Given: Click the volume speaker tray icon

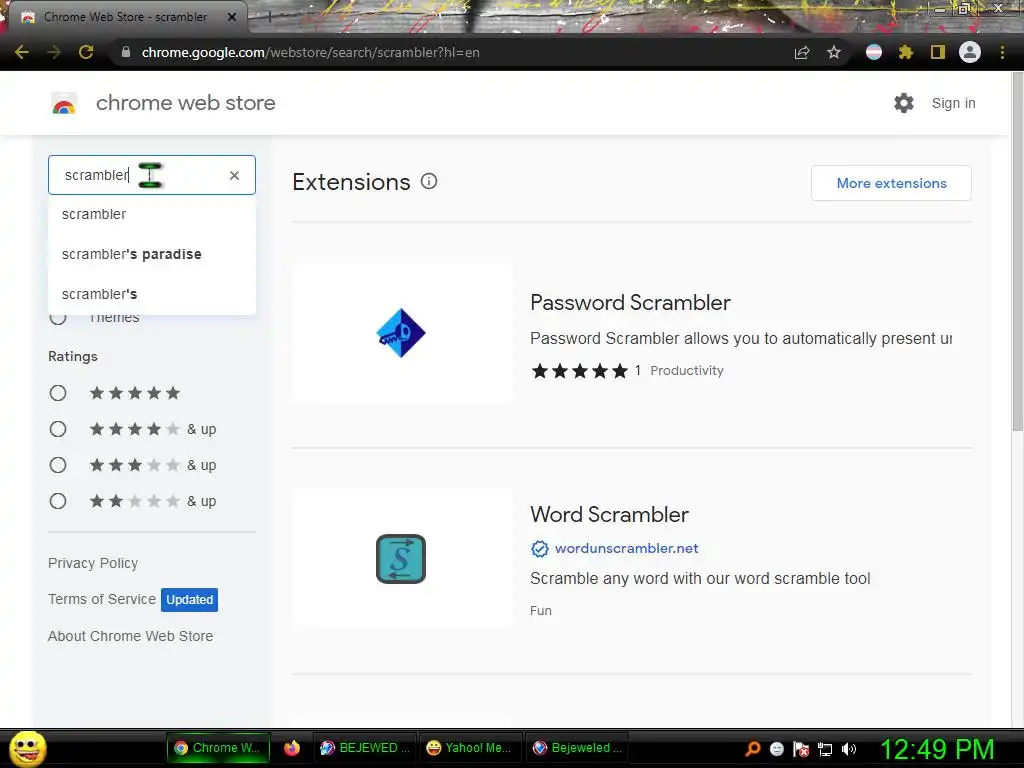Looking at the screenshot, I should tap(849, 749).
